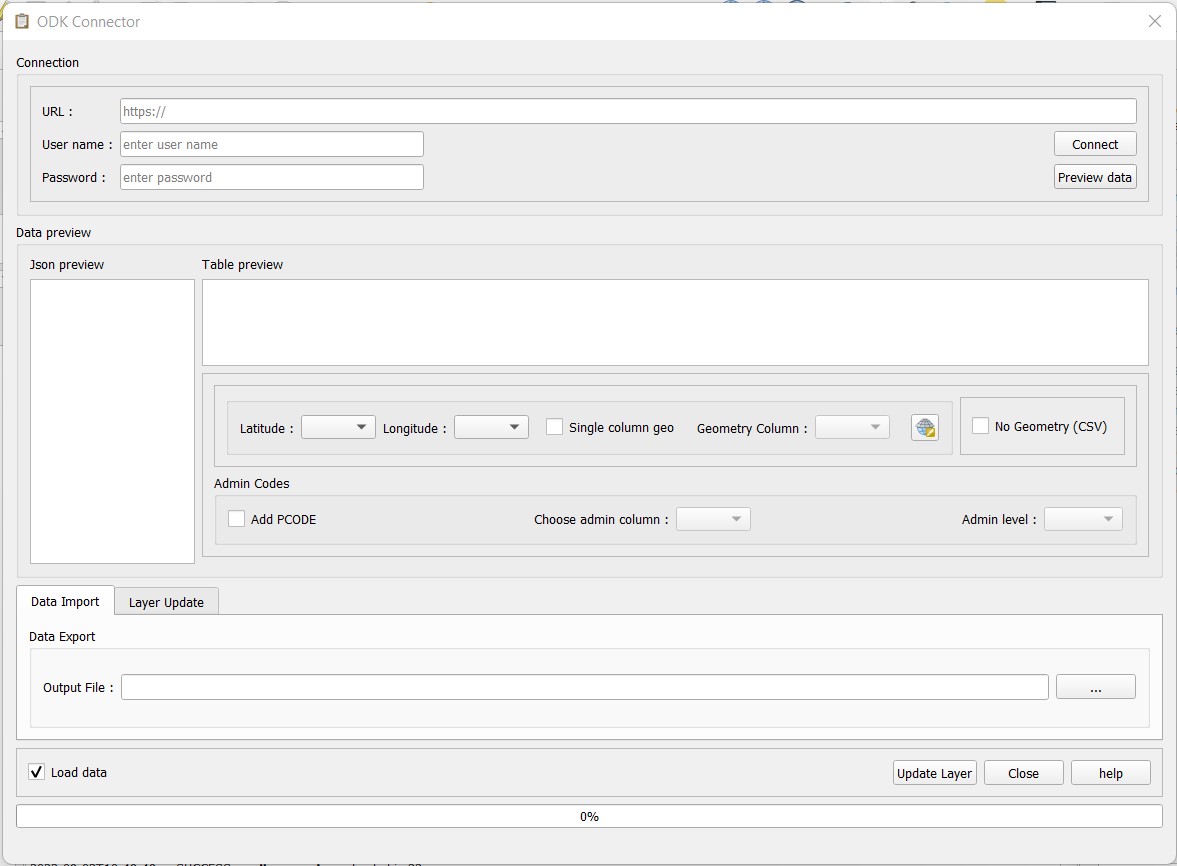
Task: Open help for ODK Connector
Action: coord(1110,773)
